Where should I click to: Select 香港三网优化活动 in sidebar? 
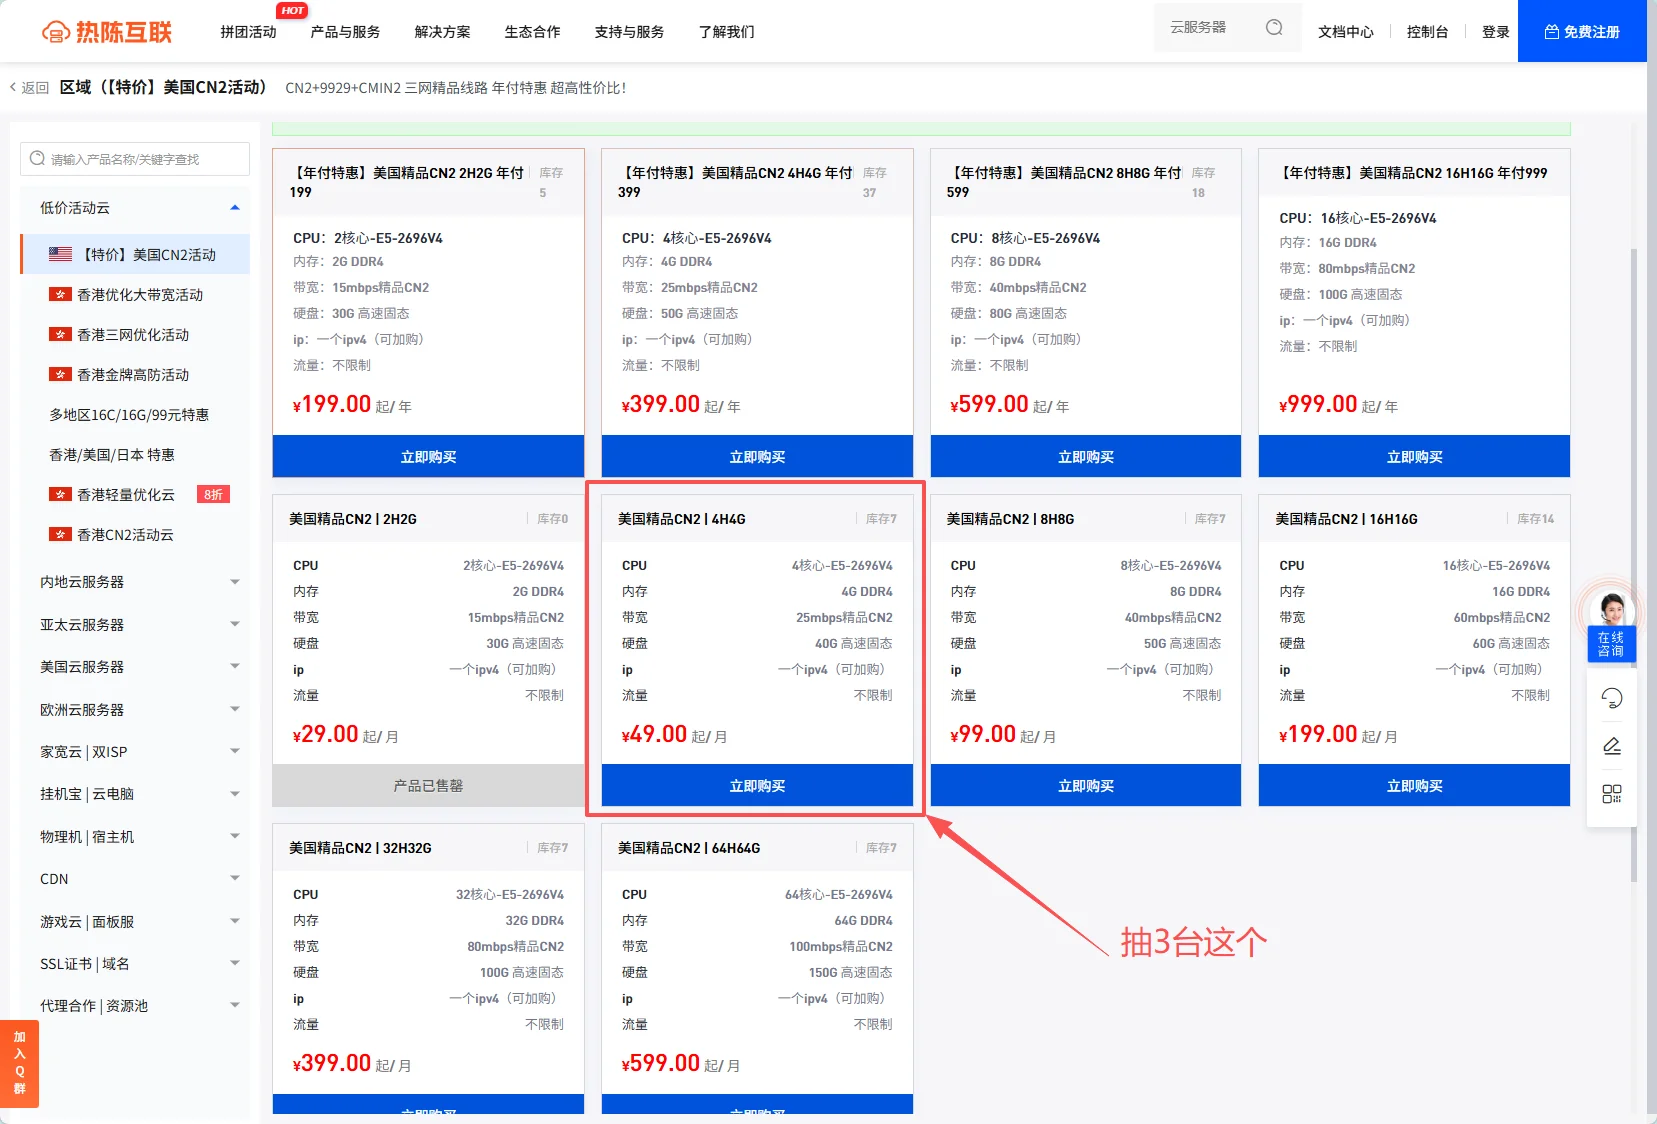(135, 334)
